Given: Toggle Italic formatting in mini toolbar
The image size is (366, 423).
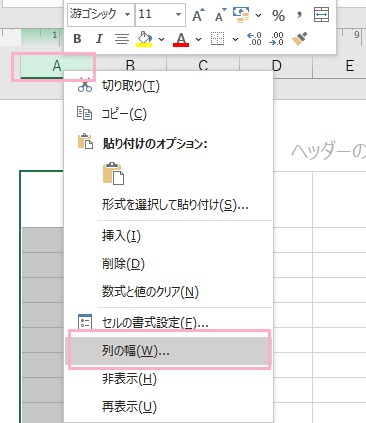Looking at the screenshot, I should [x=99, y=39].
